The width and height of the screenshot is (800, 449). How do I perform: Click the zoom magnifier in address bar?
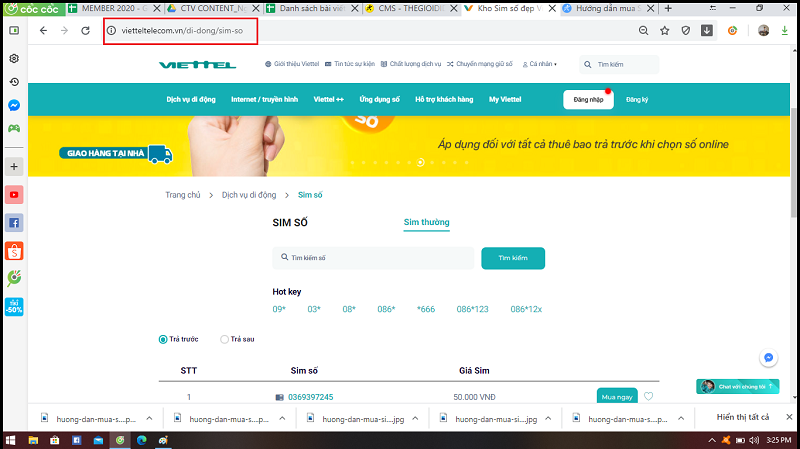[x=643, y=31]
